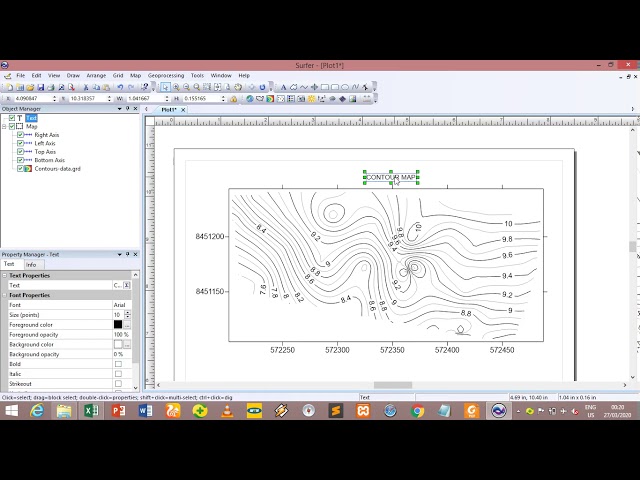Open the File menu

click(20, 76)
